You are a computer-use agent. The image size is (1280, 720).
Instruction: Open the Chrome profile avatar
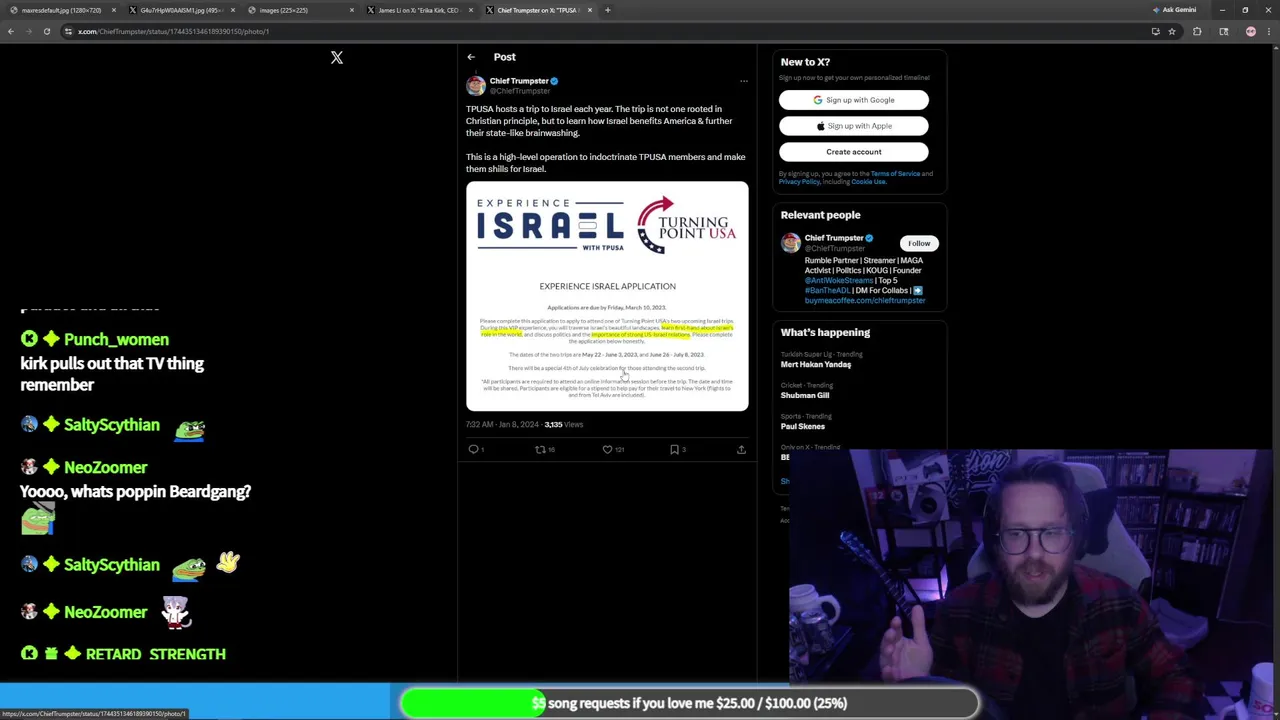click(x=1251, y=31)
